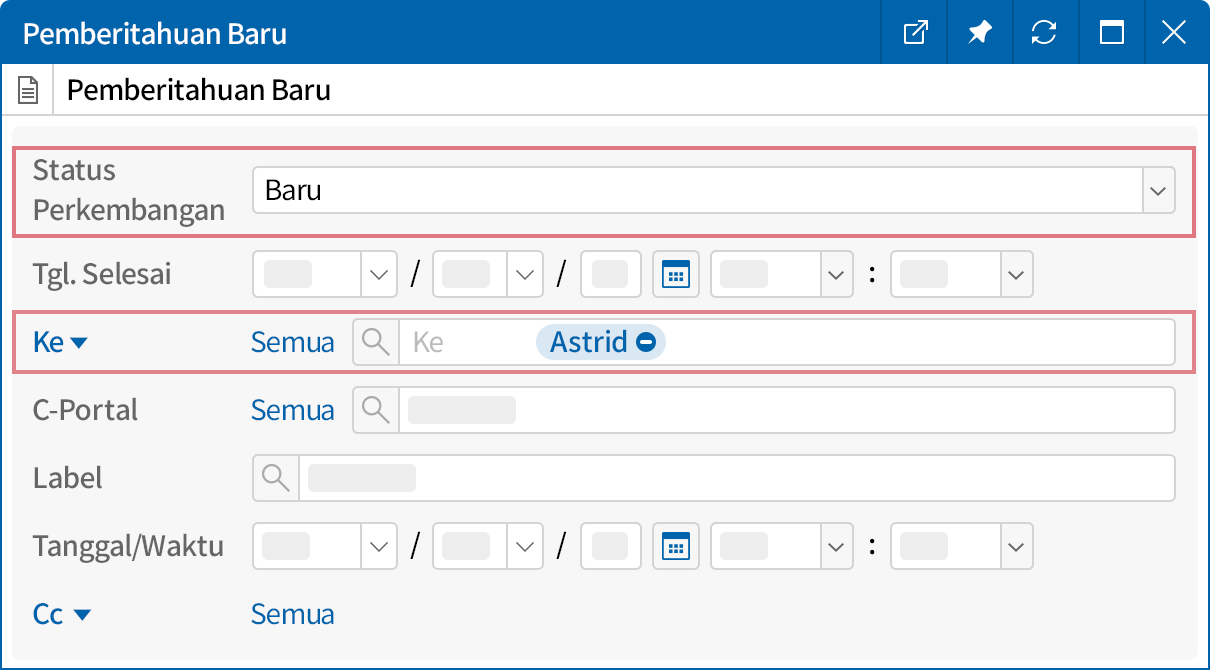Open the calendar picker for Tgl. Selesai
This screenshot has width=1210, height=670.
pos(676,274)
